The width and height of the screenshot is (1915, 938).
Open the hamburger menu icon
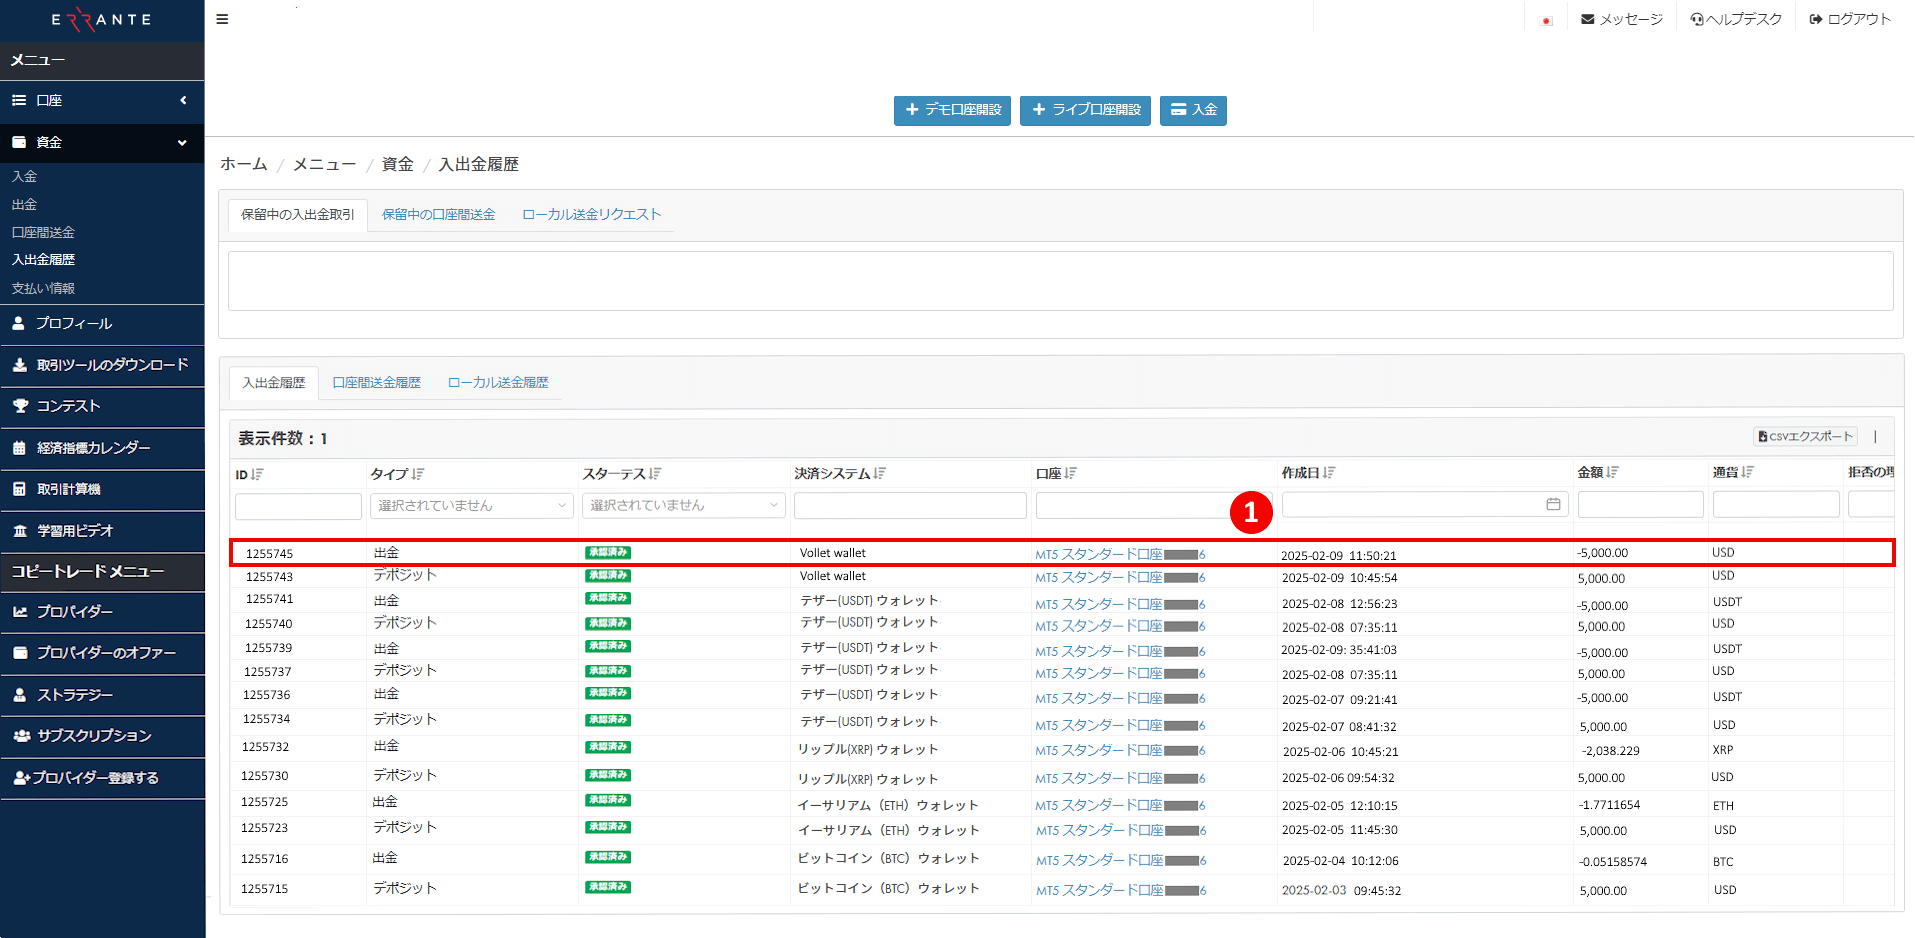(x=222, y=19)
